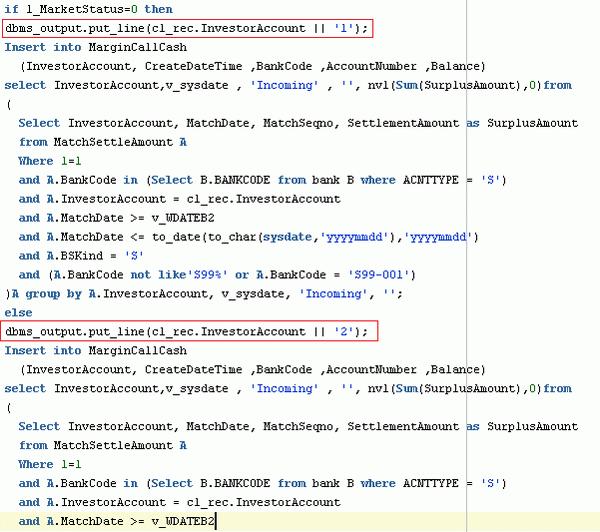Viewport: 600px width, 532px height.
Task: Click the to_date function name
Action: point(176,237)
